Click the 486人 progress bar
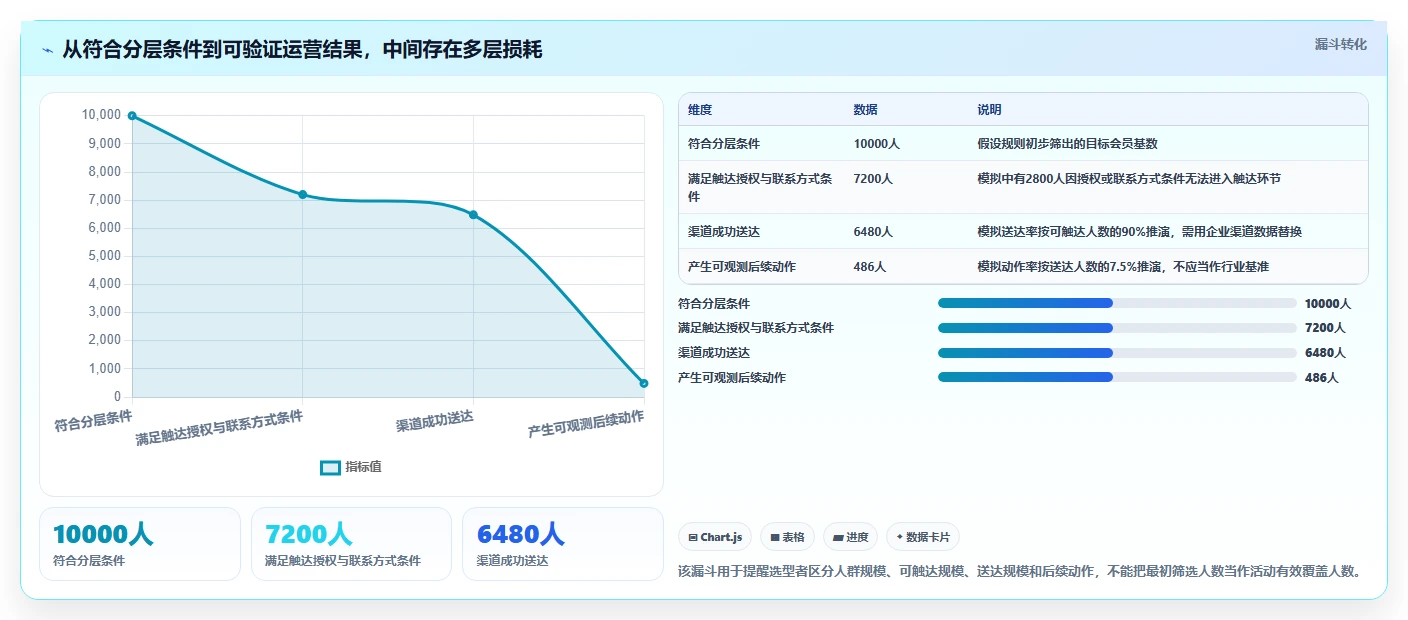Image resolution: width=1408 pixels, height=620 pixels. 1117,377
